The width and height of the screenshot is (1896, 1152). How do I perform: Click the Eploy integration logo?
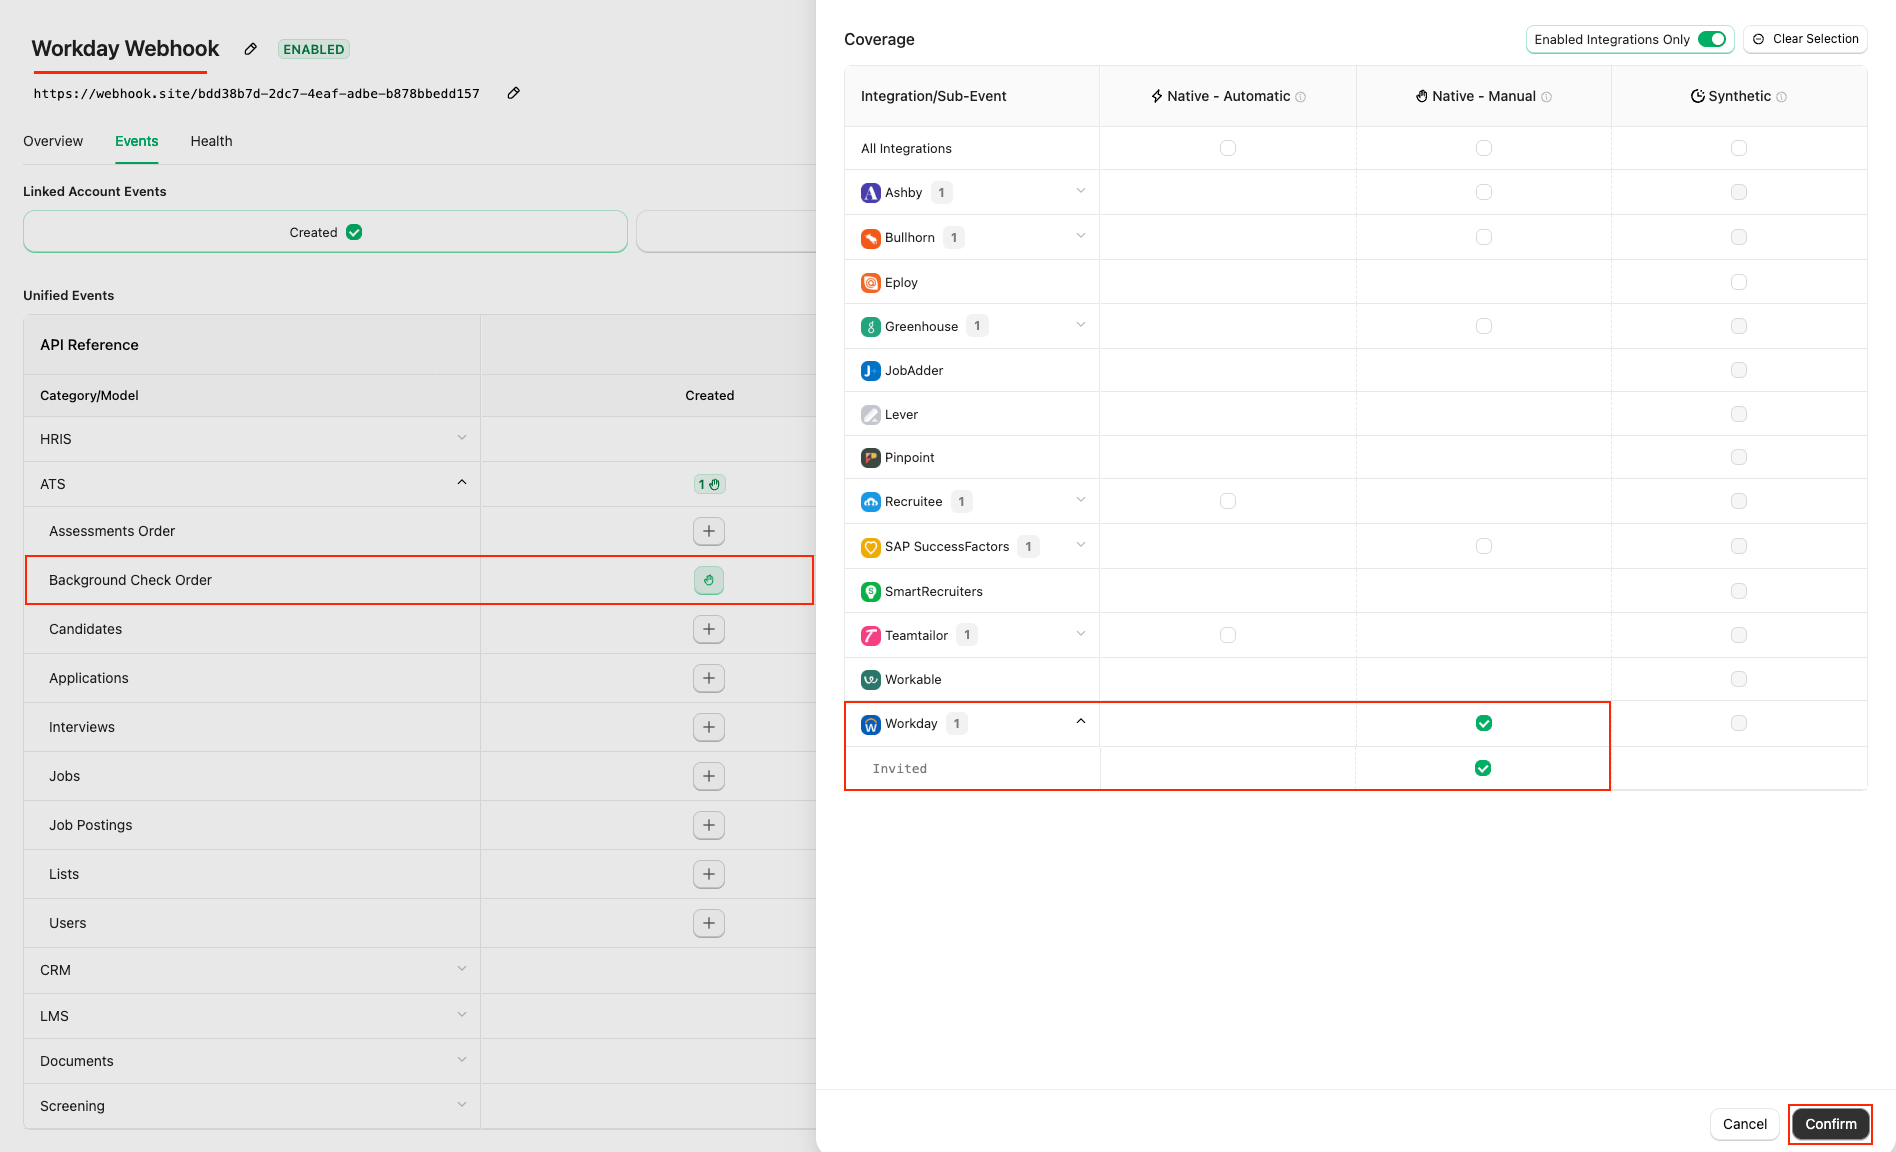(871, 283)
